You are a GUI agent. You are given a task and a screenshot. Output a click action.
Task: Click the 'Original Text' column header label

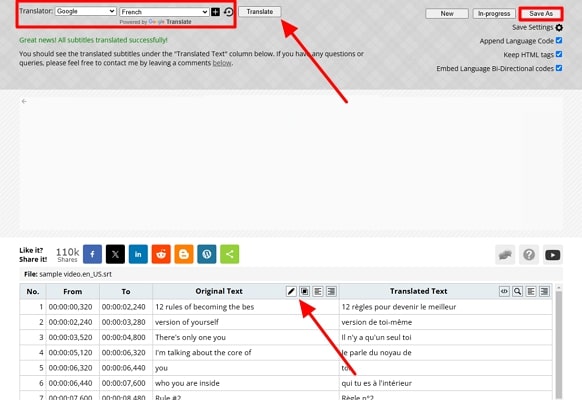(219, 291)
